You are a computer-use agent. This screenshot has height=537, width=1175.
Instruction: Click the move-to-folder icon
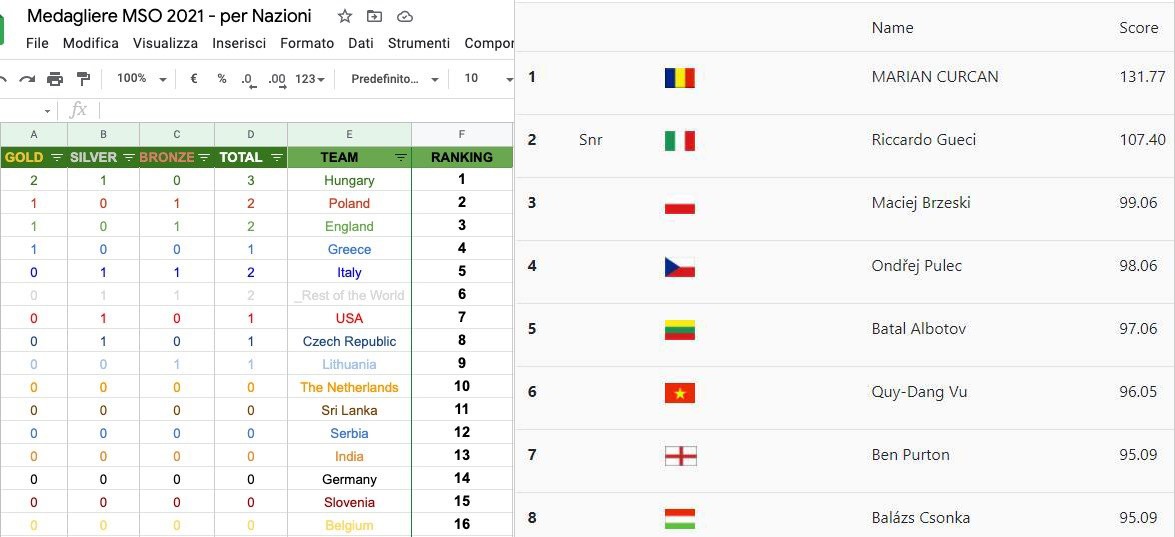click(x=375, y=16)
